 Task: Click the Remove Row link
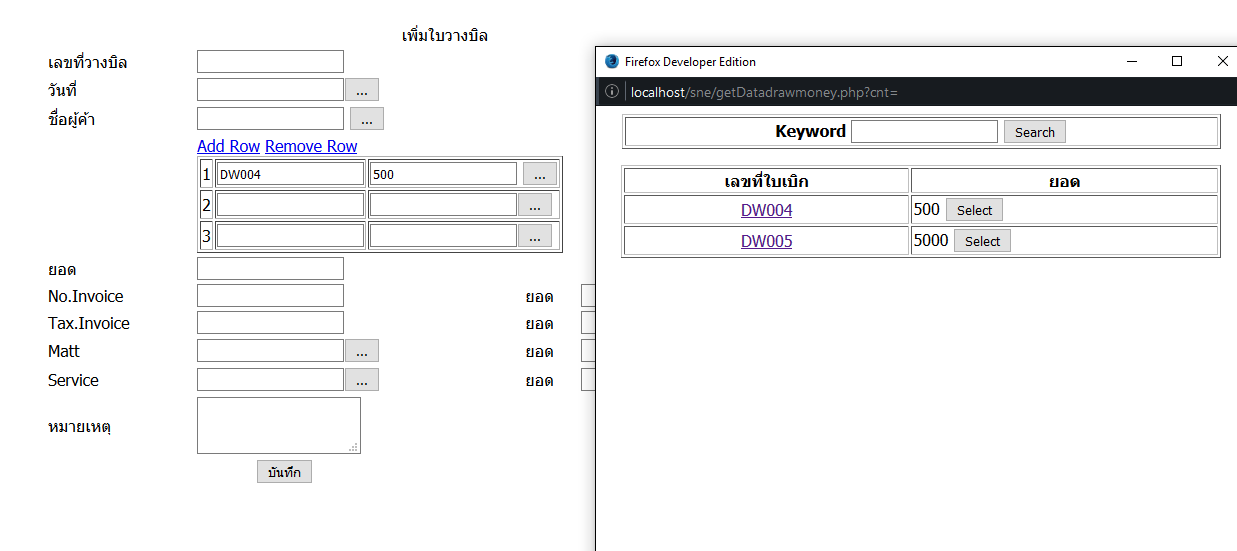pyautogui.click(x=311, y=146)
